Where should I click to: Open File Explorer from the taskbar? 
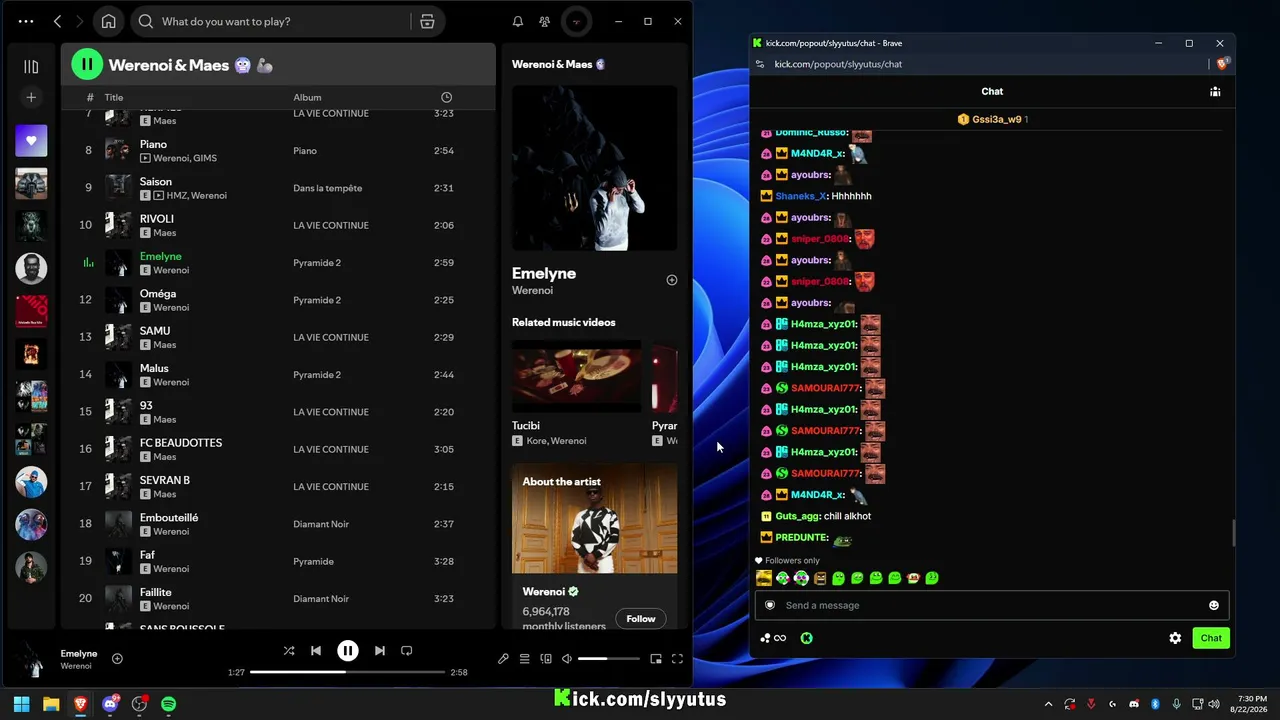pos(50,704)
